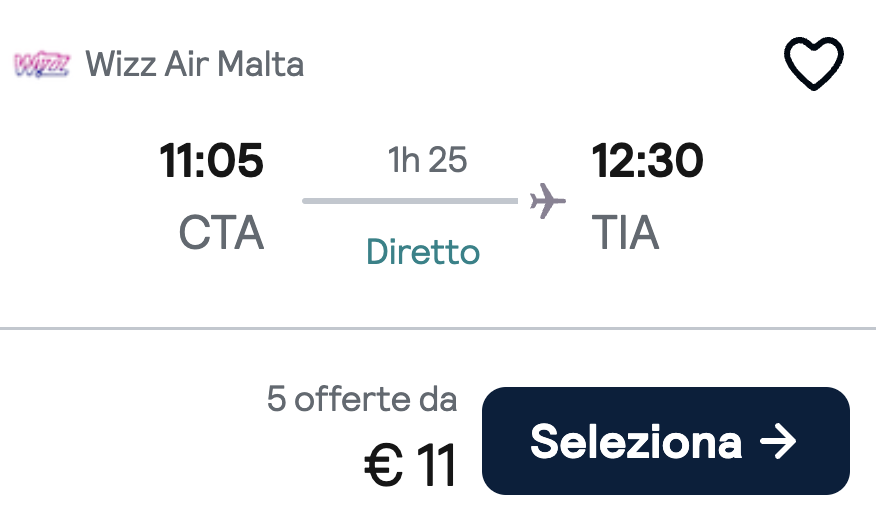This screenshot has width=876, height=520.
Task: Click the 11:05 departure time
Action: coord(211,160)
